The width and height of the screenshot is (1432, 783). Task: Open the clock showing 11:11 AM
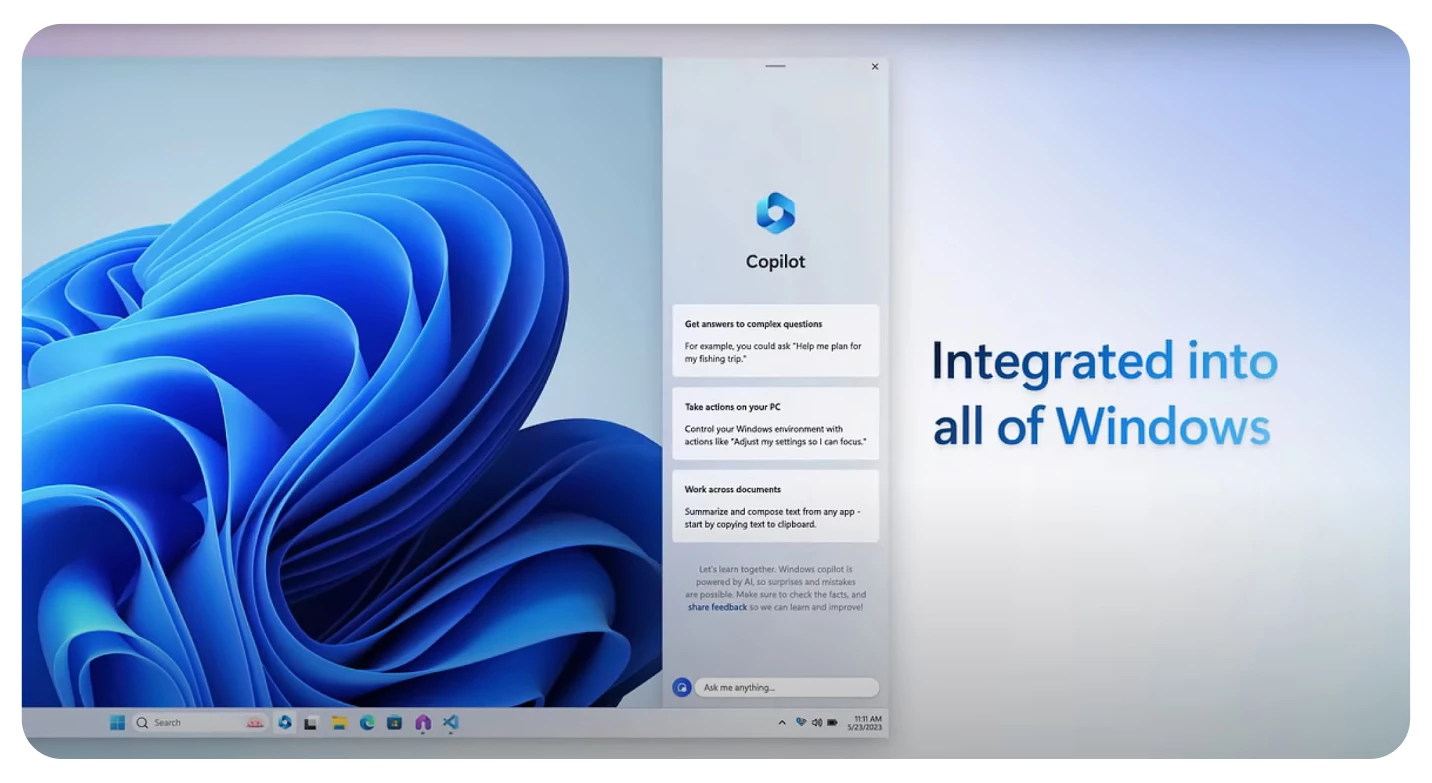866,722
